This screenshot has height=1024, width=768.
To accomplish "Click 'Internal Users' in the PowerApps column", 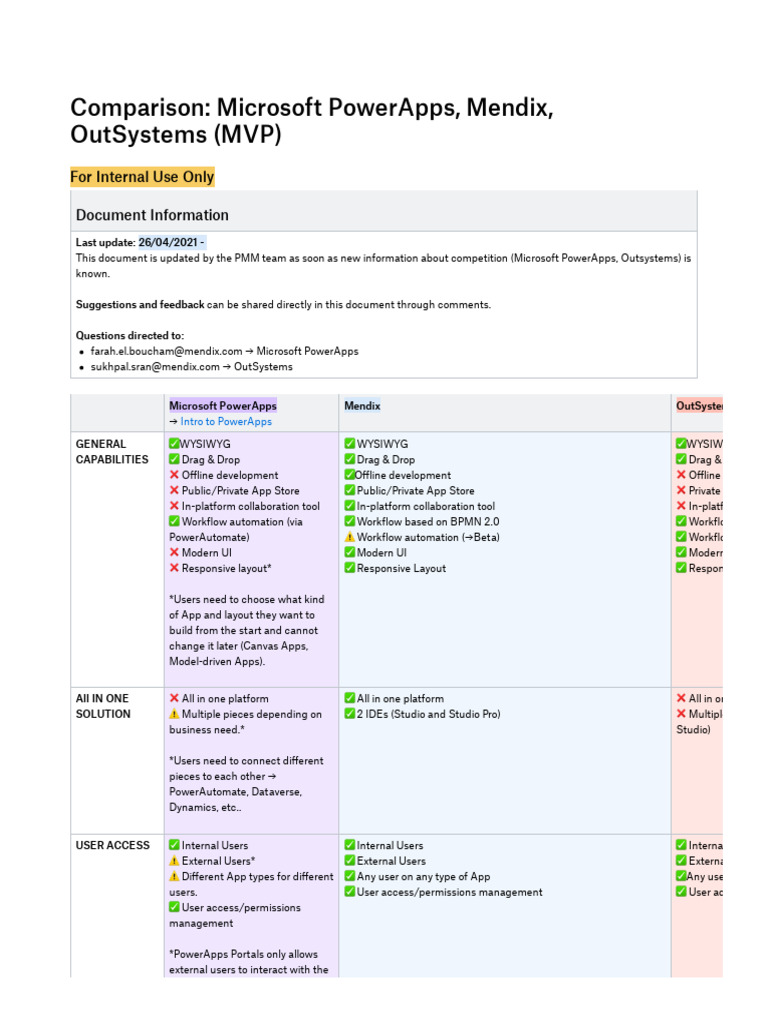I will 215,846.
